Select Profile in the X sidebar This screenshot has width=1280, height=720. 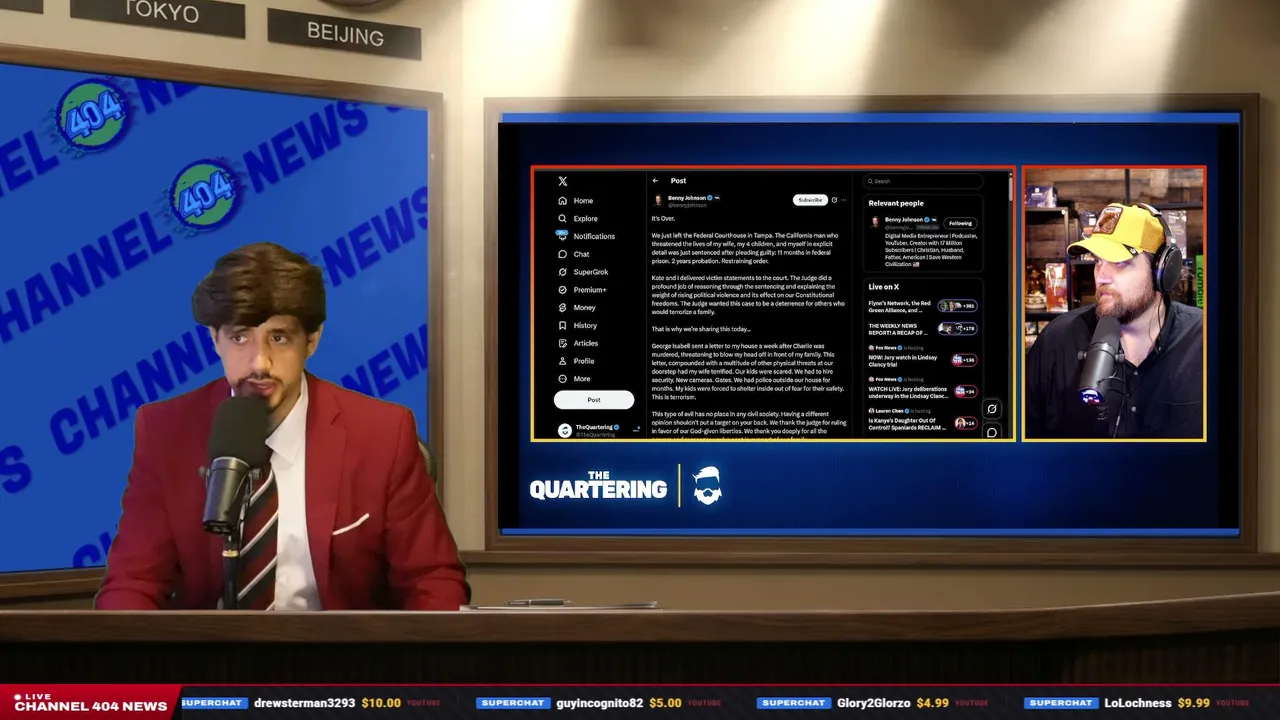coord(576,361)
